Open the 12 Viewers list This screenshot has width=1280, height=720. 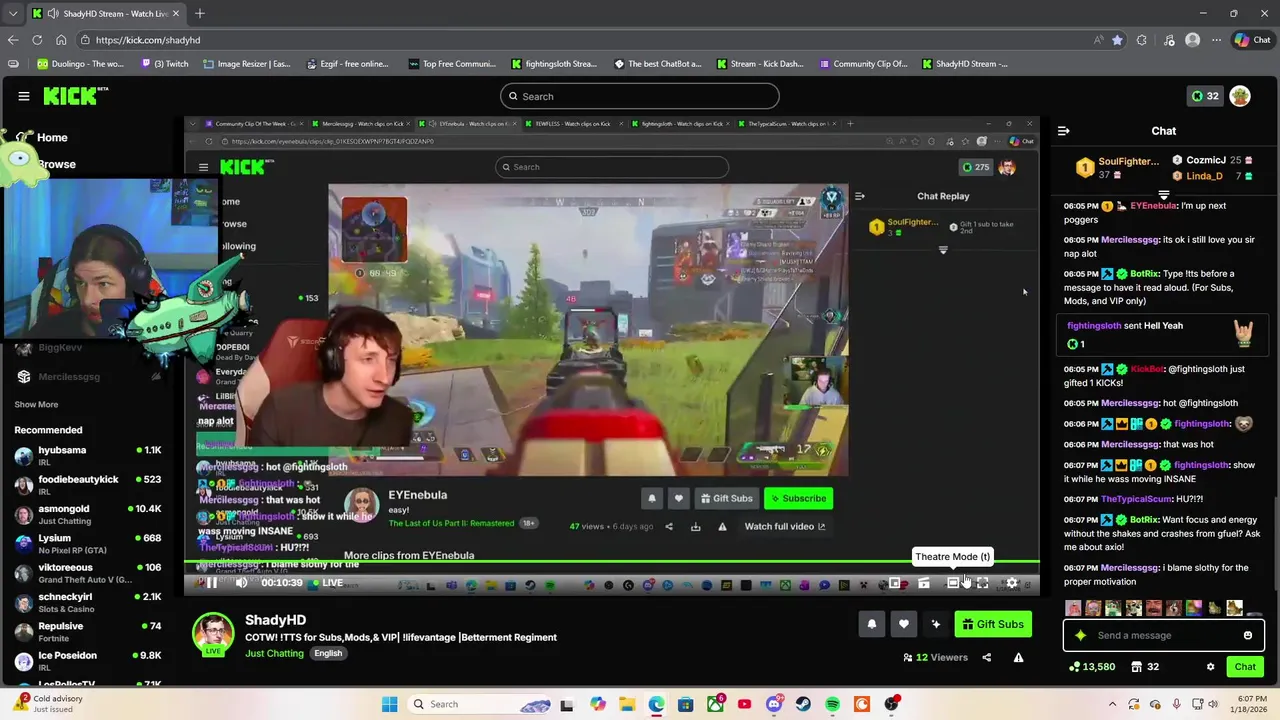pyautogui.click(x=935, y=657)
